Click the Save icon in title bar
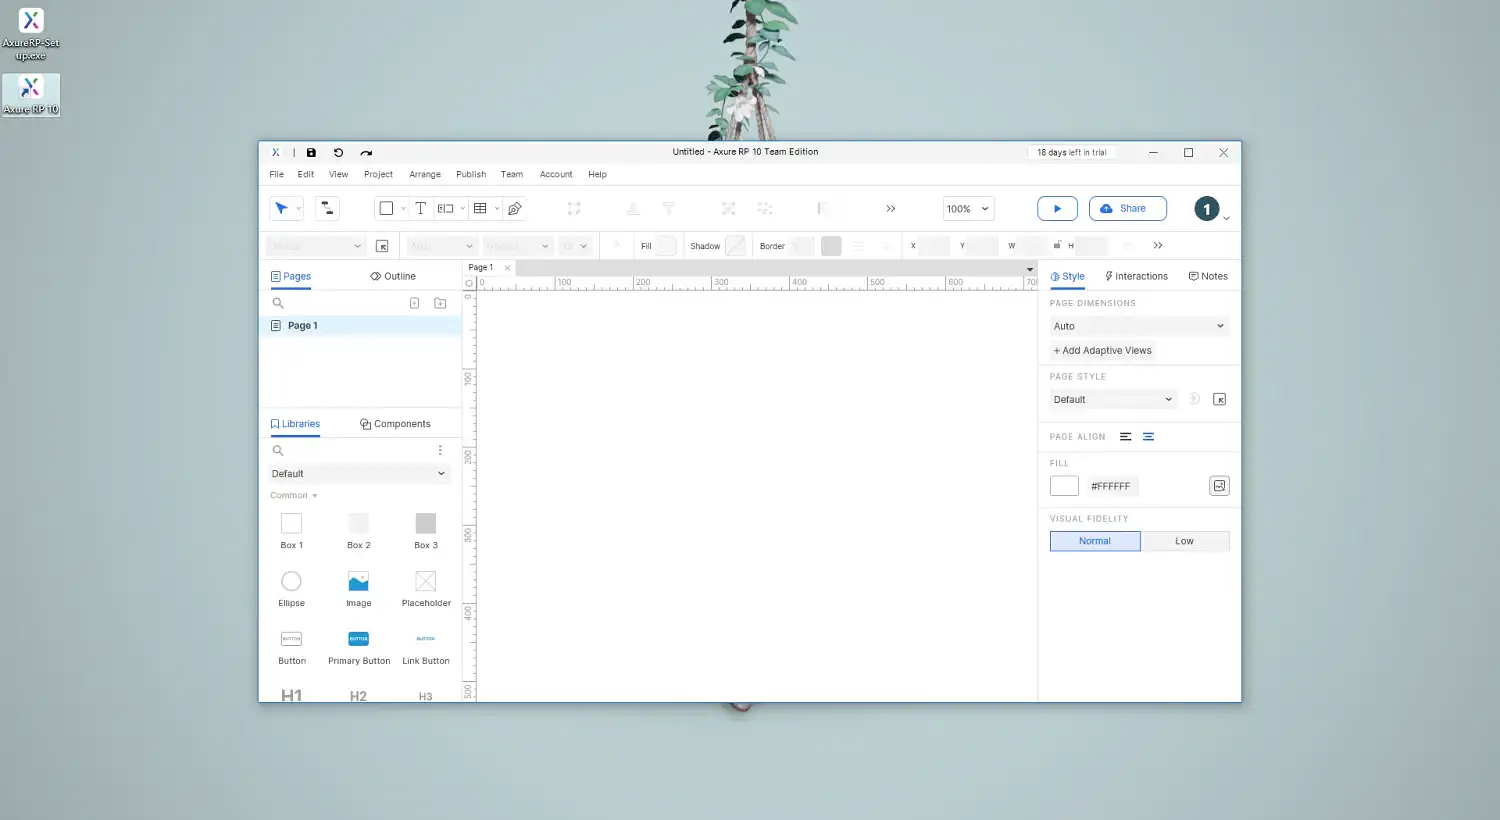 [311, 153]
